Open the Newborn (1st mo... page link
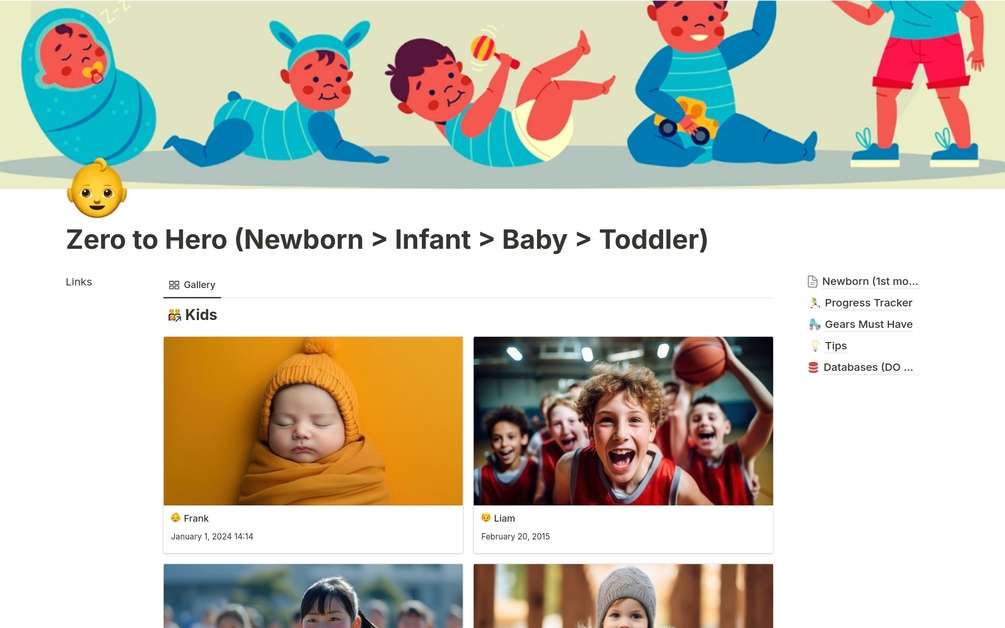Screen dimensions: 1005x628 coord(870,281)
